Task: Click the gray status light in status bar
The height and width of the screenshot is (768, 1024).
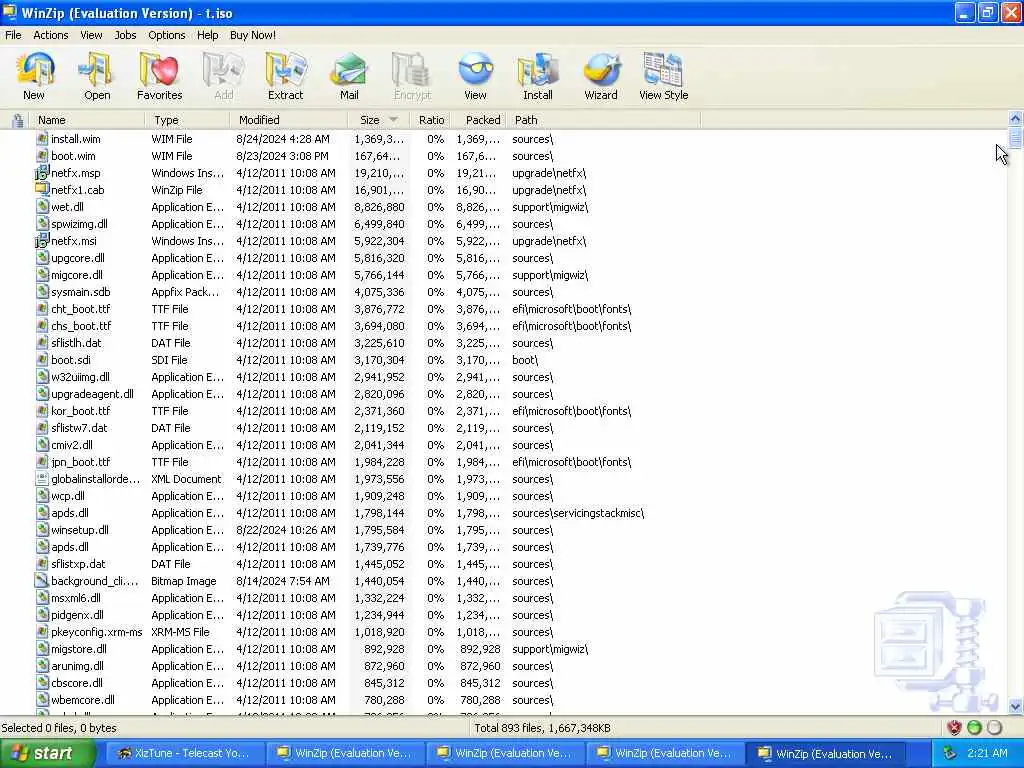Action: 995,728
